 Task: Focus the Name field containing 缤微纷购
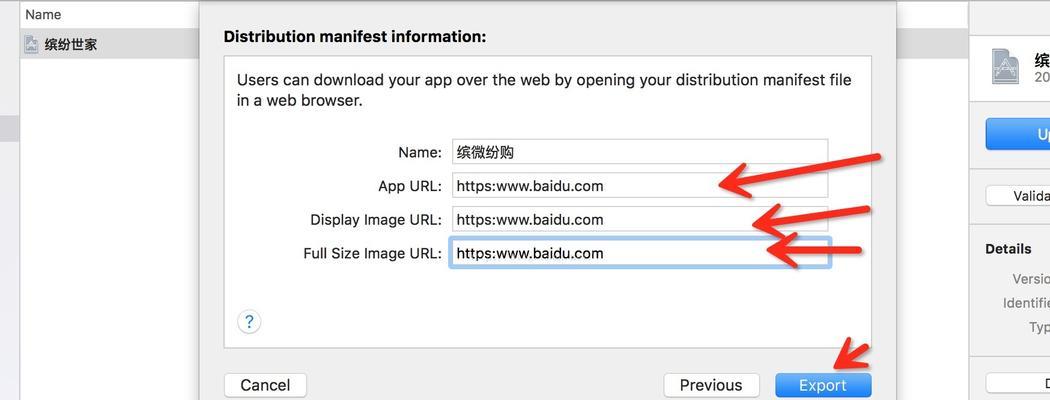[640, 152]
